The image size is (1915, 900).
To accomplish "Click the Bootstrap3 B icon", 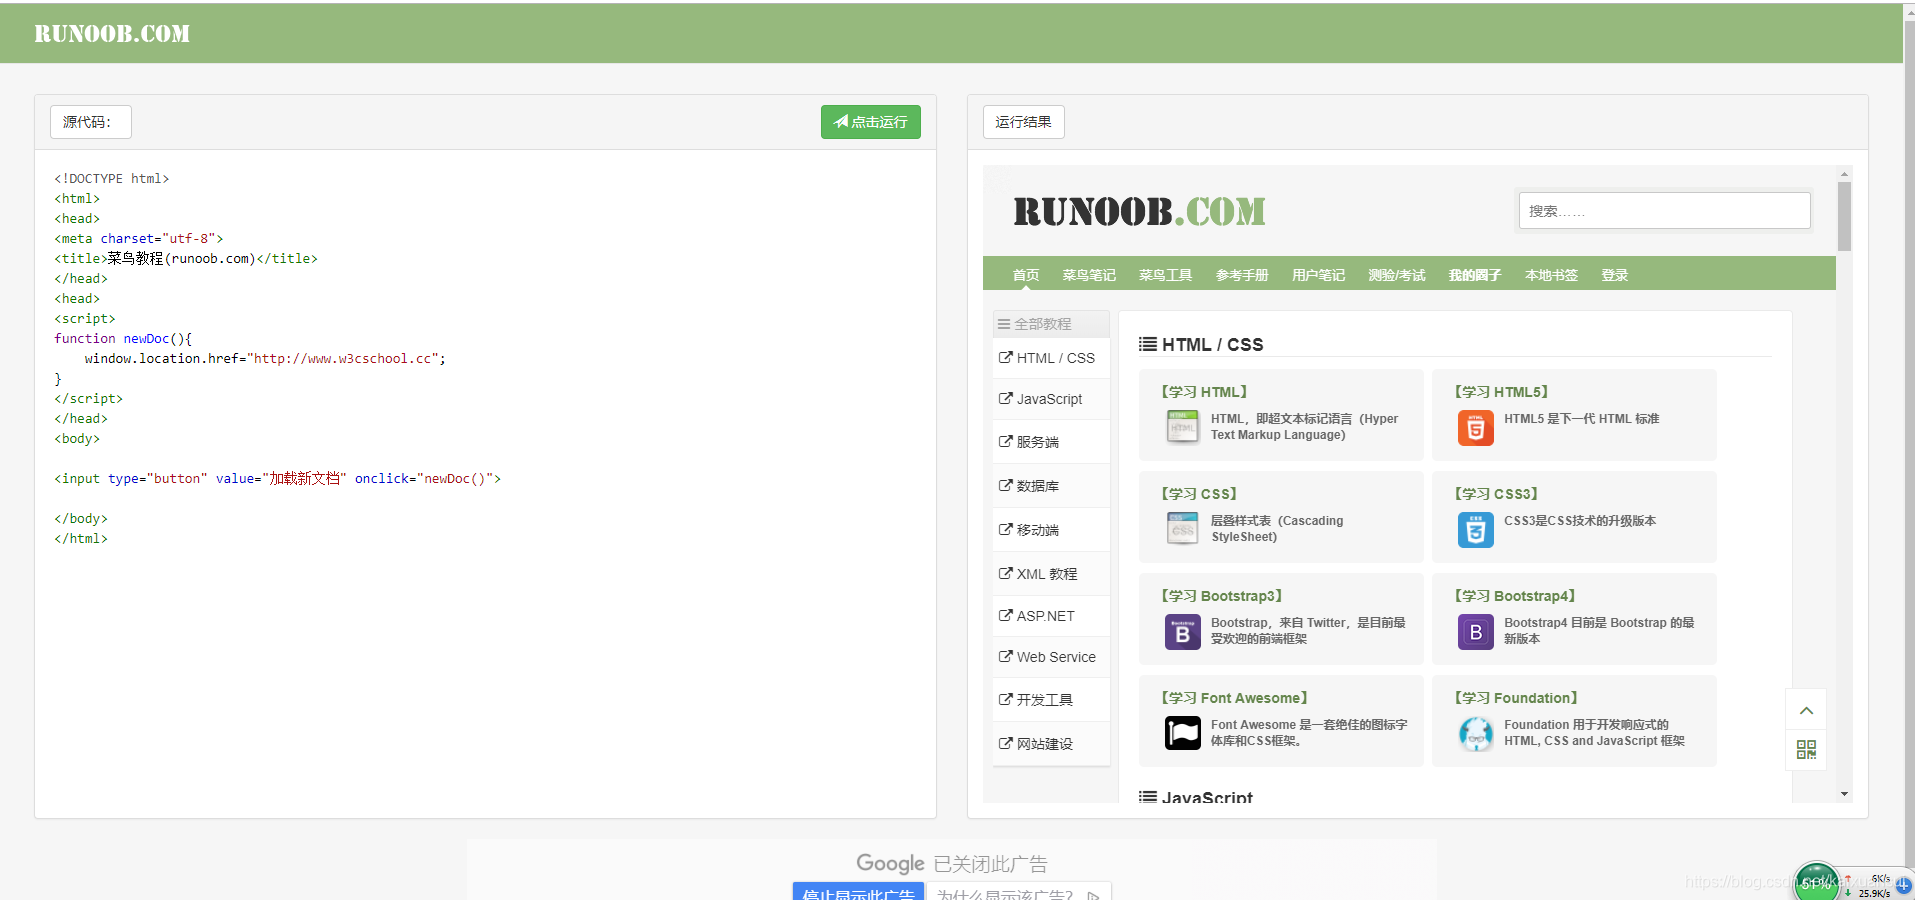I will pyautogui.click(x=1182, y=632).
